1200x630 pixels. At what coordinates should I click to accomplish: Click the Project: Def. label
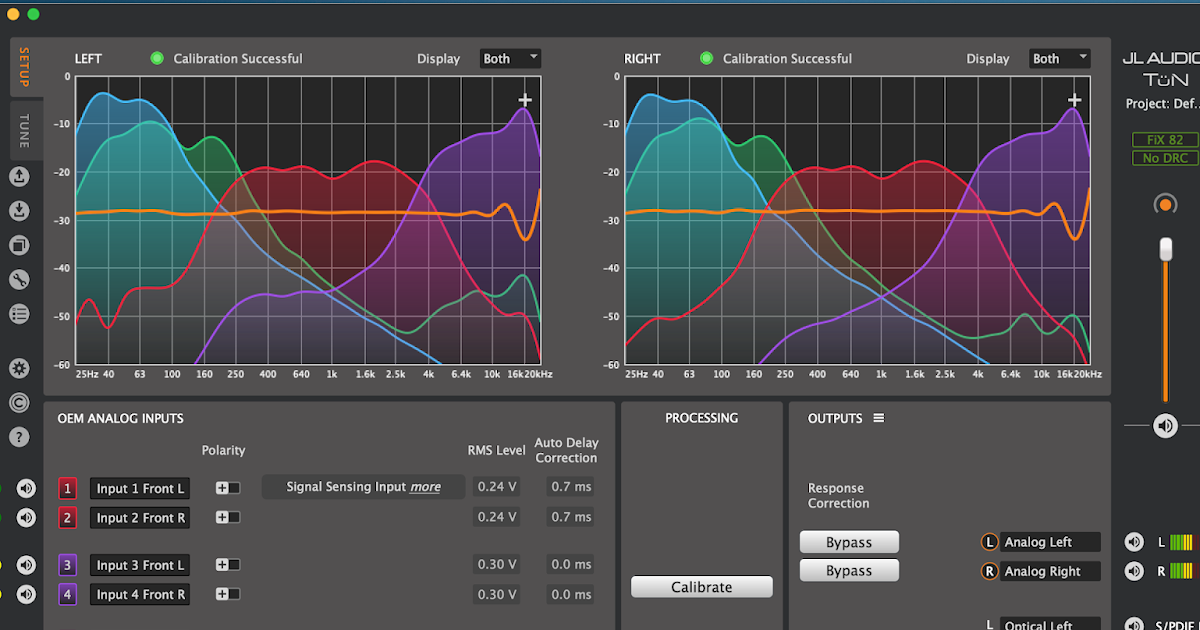pyautogui.click(x=1162, y=103)
